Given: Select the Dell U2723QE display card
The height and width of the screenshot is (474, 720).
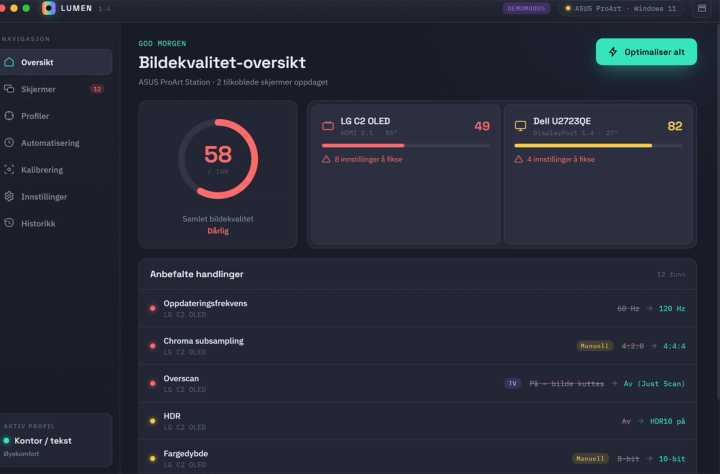Looking at the screenshot, I should point(598,174).
